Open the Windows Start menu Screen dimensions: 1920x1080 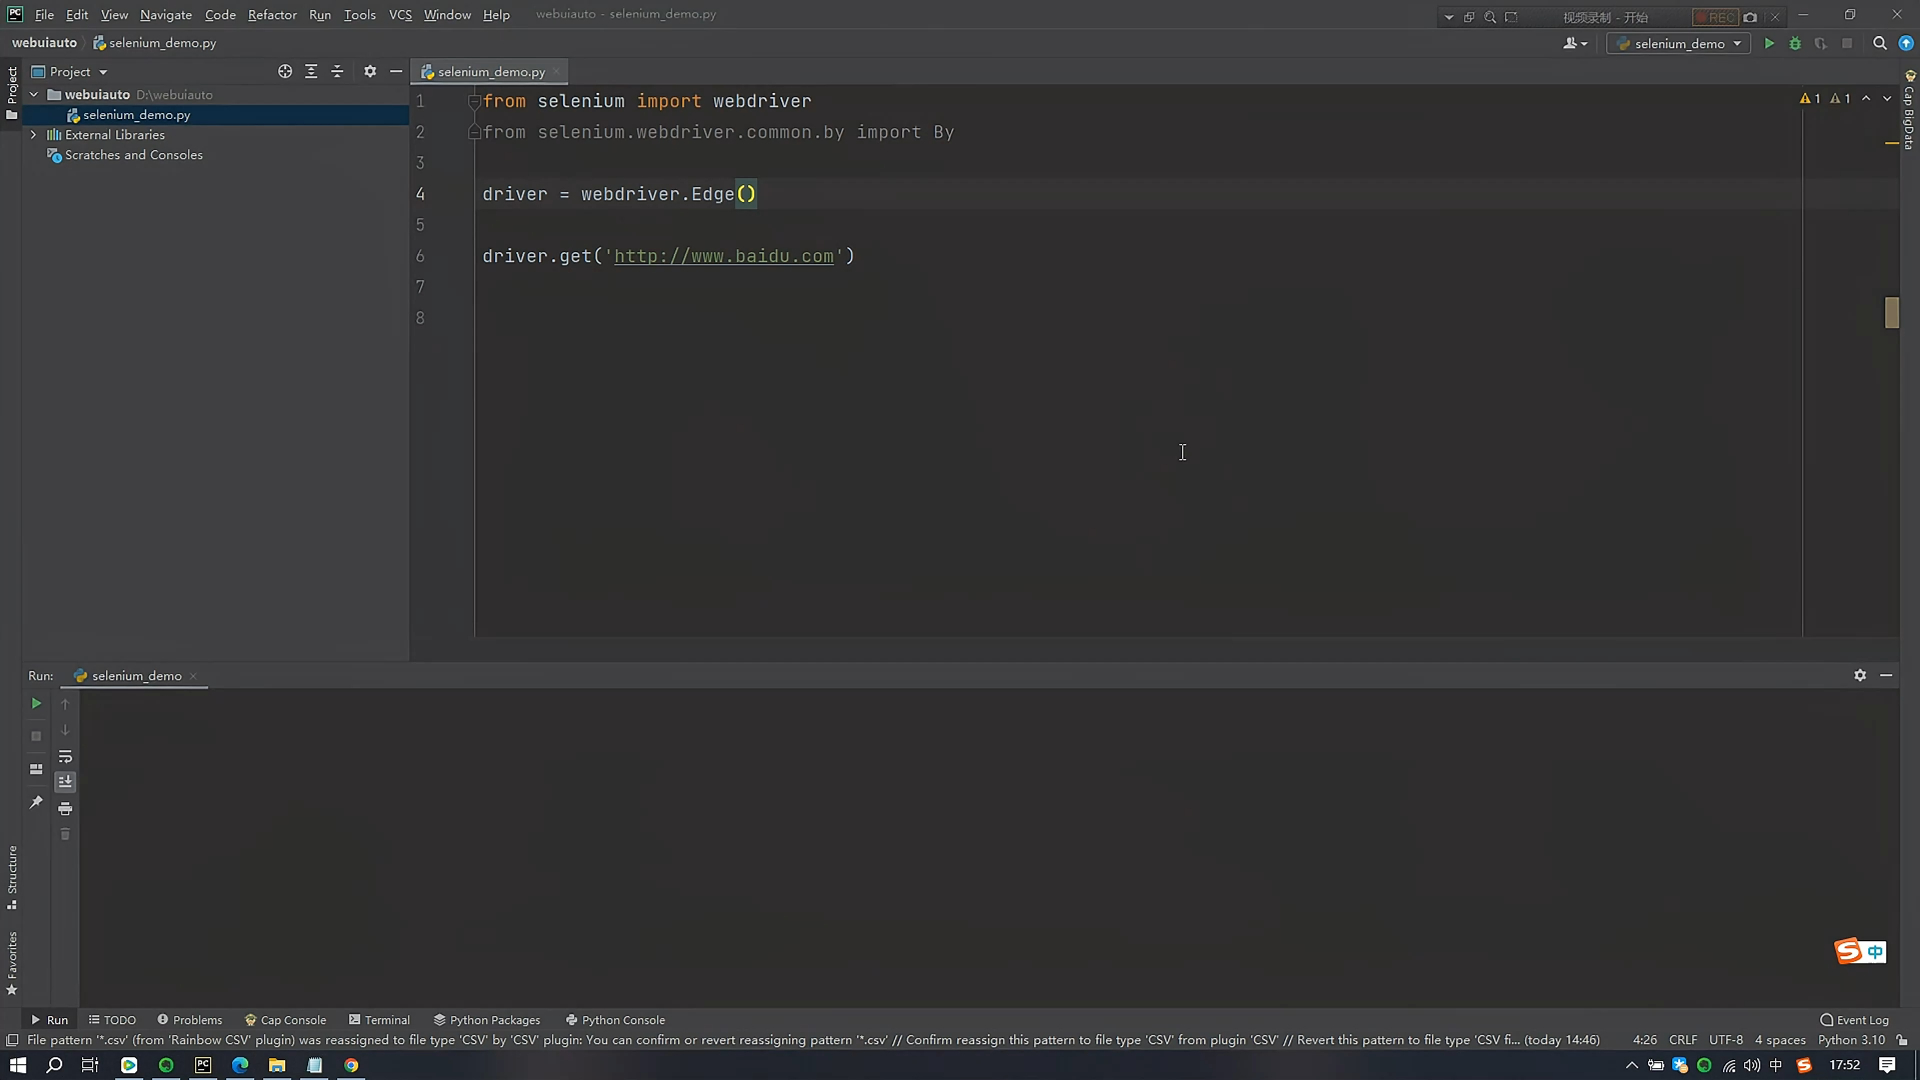coord(17,1065)
